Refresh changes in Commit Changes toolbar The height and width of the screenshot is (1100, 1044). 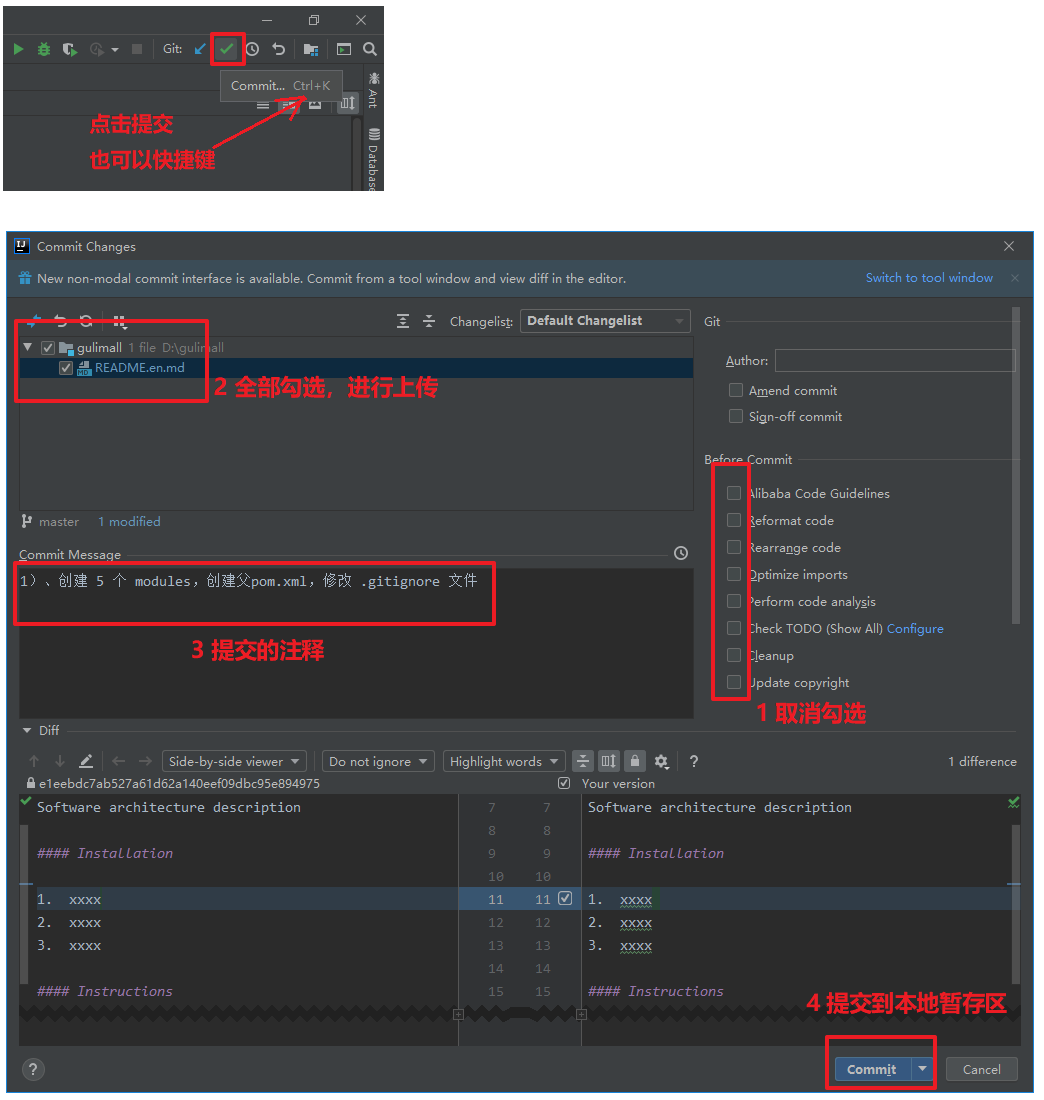click(86, 321)
